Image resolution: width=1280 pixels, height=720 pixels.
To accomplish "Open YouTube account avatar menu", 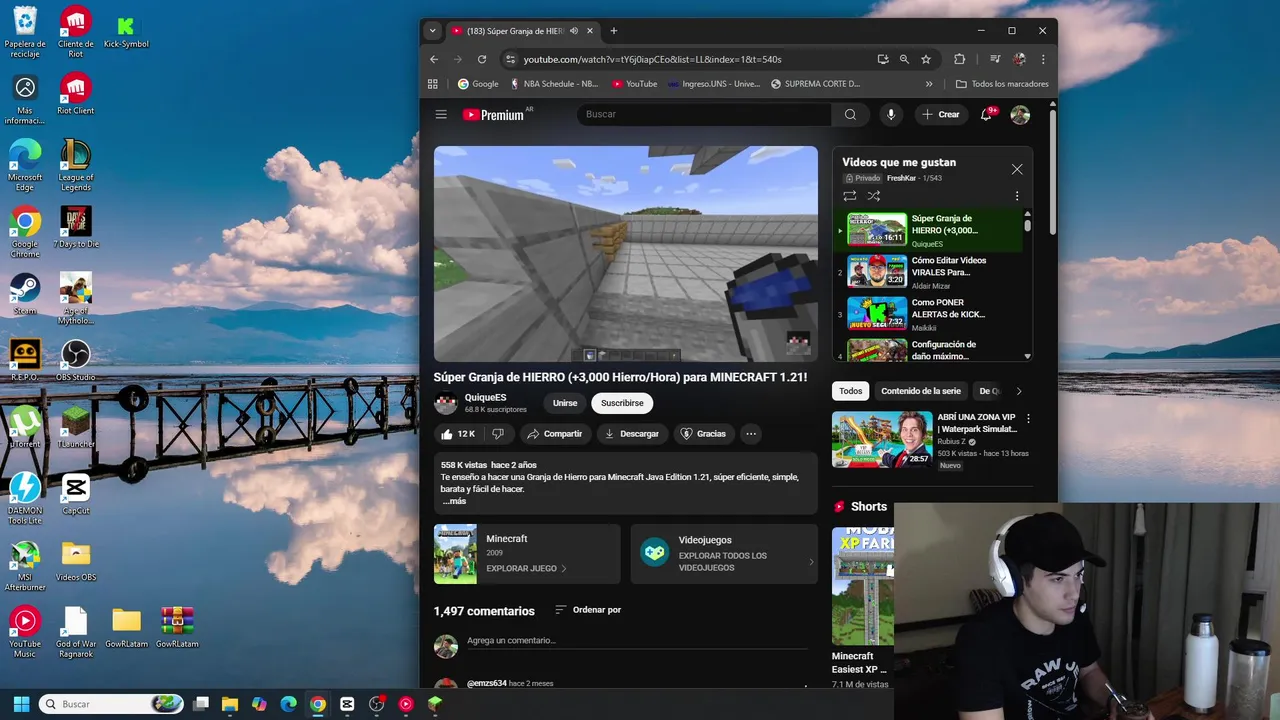I will [1020, 115].
